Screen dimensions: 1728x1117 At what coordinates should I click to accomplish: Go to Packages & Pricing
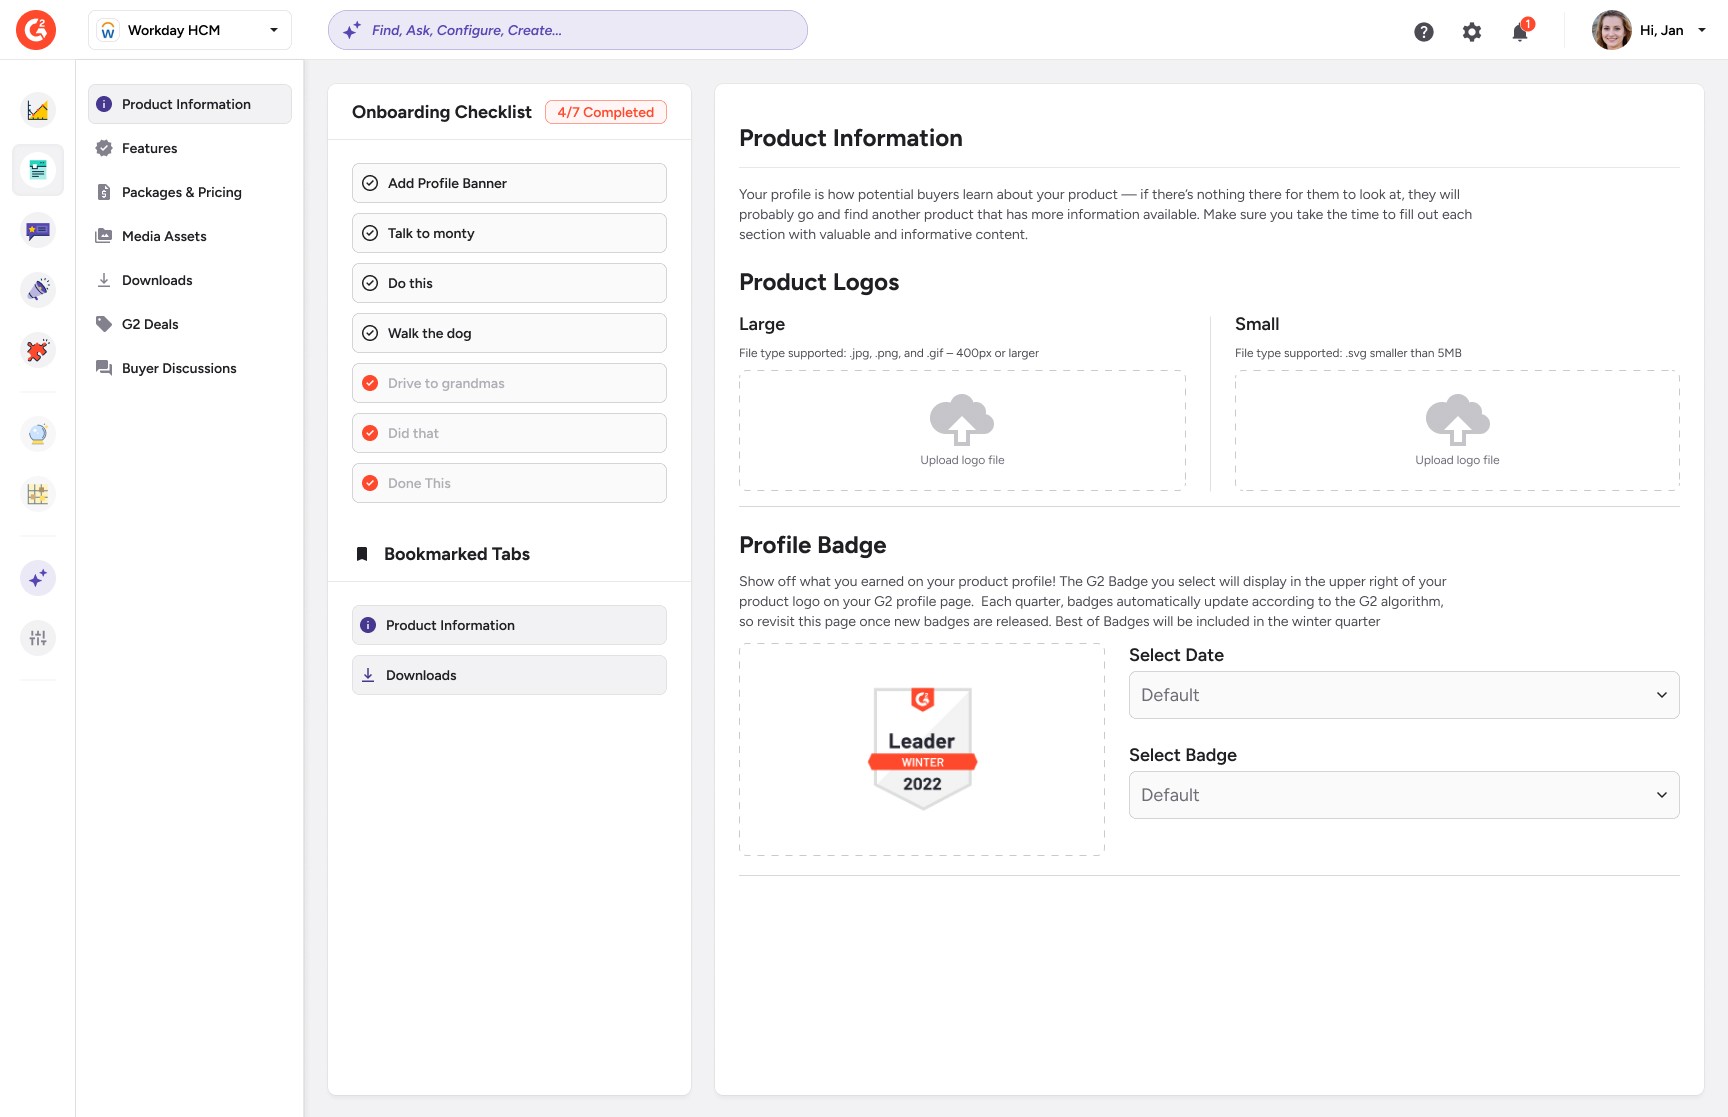pyautogui.click(x=190, y=192)
